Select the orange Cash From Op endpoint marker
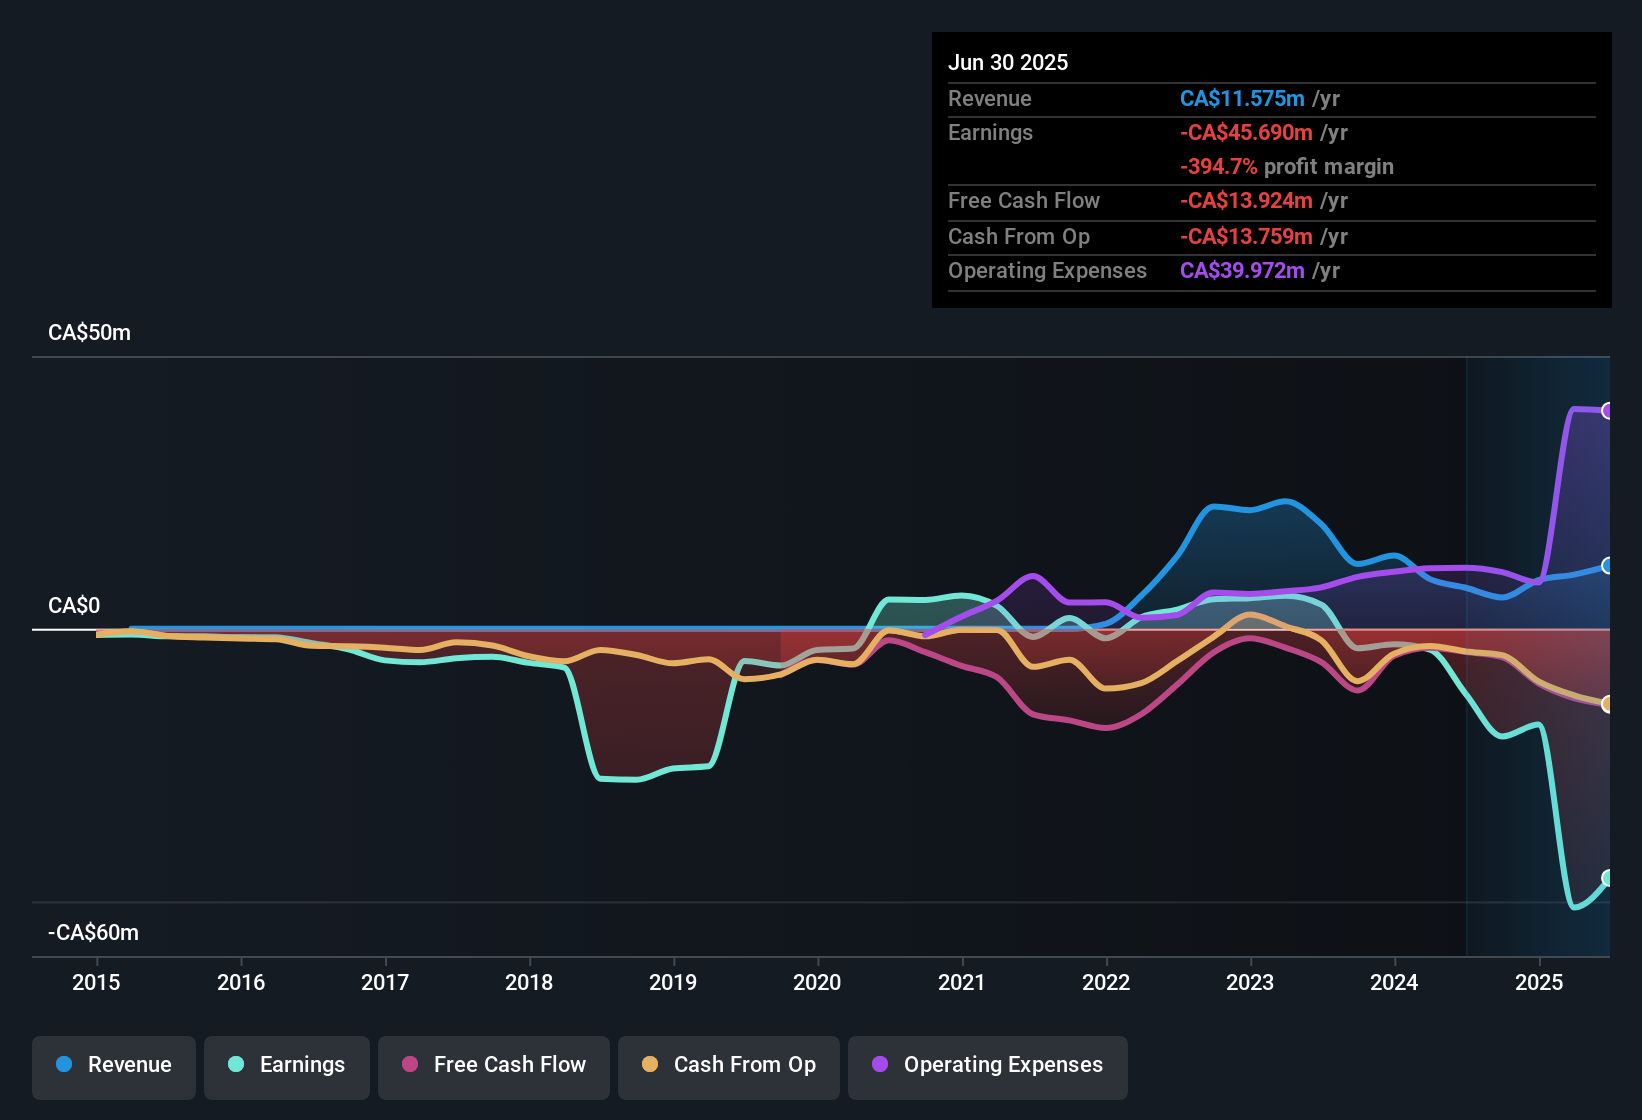Image resolution: width=1642 pixels, height=1120 pixels. coord(1608,704)
